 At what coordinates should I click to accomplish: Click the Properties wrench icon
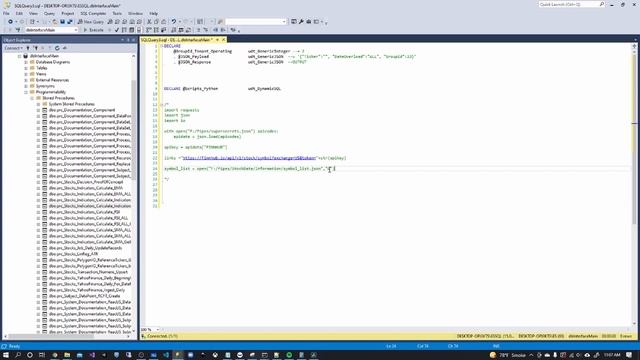coord(301,22)
